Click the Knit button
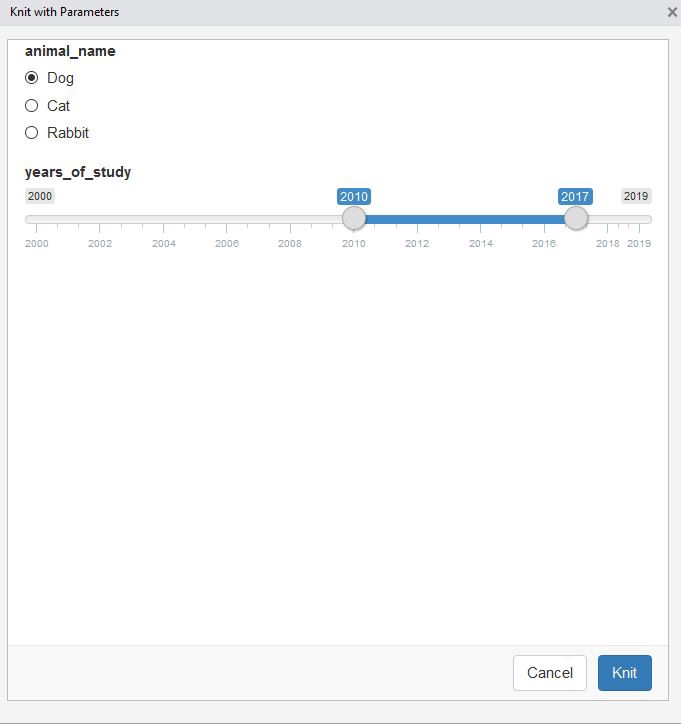The image size is (681, 724). [624, 673]
